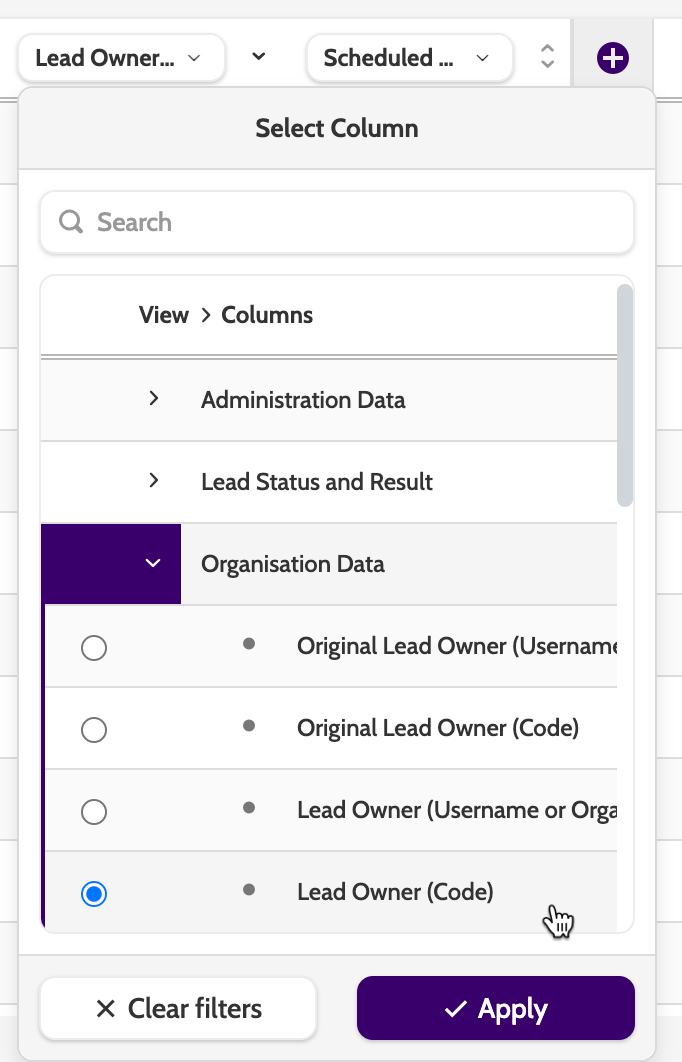Open the Lead Owner column dropdown
The image size is (682, 1062).
(x=120, y=58)
